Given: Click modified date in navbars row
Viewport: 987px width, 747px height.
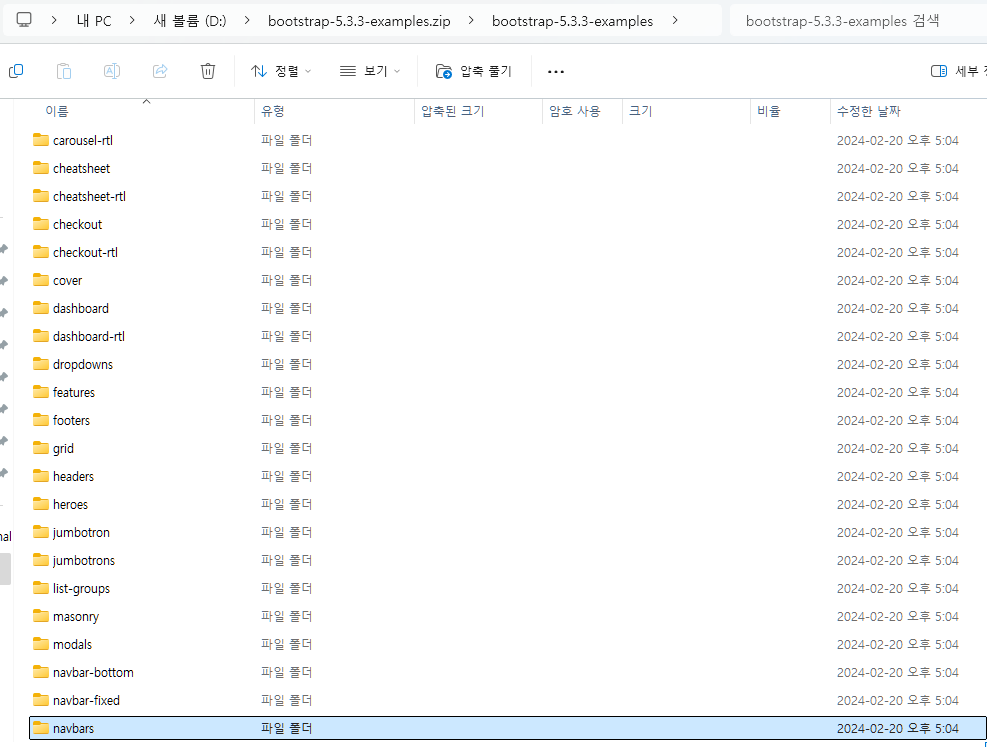Looking at the screenshot, I should (898, 729).
